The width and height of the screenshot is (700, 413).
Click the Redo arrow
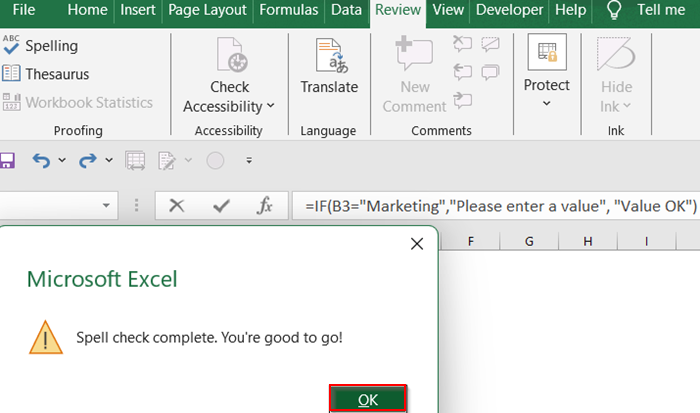[x=88, y=161]
